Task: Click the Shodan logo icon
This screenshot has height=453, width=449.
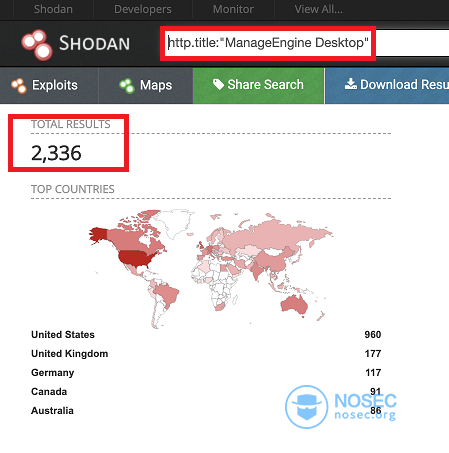Action: pyautogui.click(x=37, y=45)
